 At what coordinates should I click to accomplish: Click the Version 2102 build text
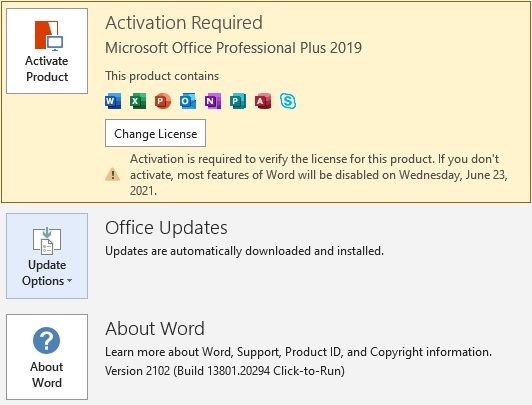[225, 371]
